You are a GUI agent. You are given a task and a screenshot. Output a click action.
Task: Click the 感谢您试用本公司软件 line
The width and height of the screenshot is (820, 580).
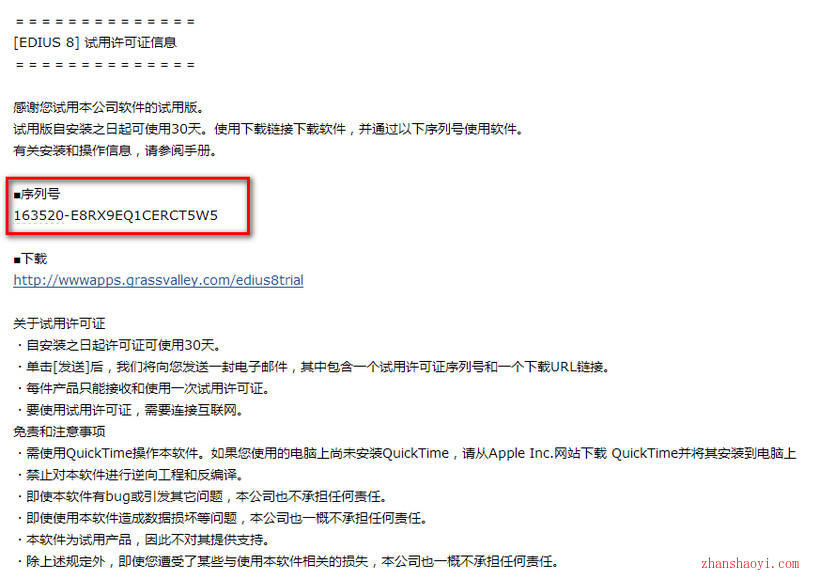pyautogui.click(x=108, y=108)
